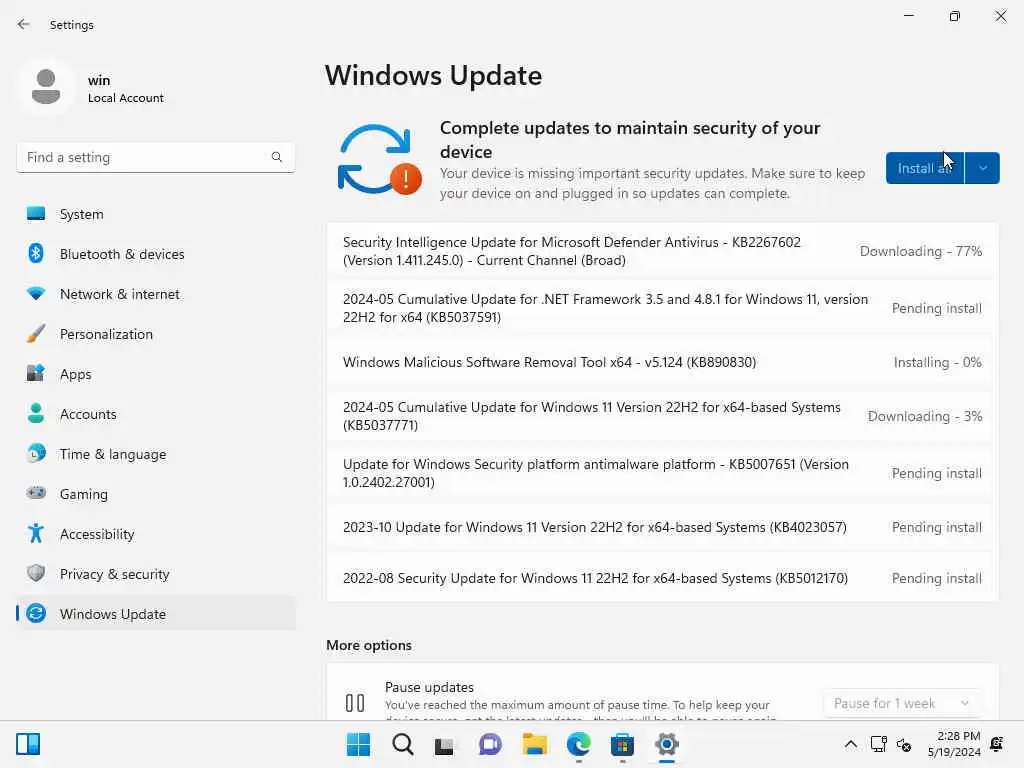Screen dimensions: 1024x768
Task: Click the Accessibility figure icon
Action: point(36,534)
